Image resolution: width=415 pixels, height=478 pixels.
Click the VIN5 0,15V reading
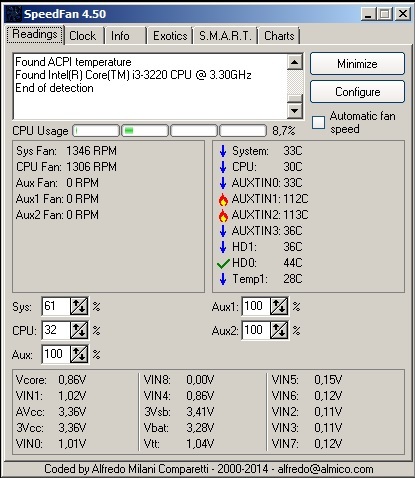(307, 380)
